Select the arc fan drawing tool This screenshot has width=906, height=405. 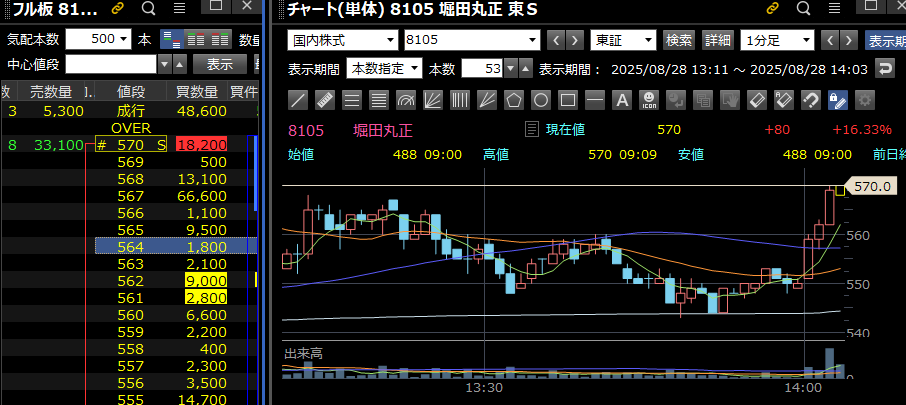pyautogui.click(x=406, y=101)
